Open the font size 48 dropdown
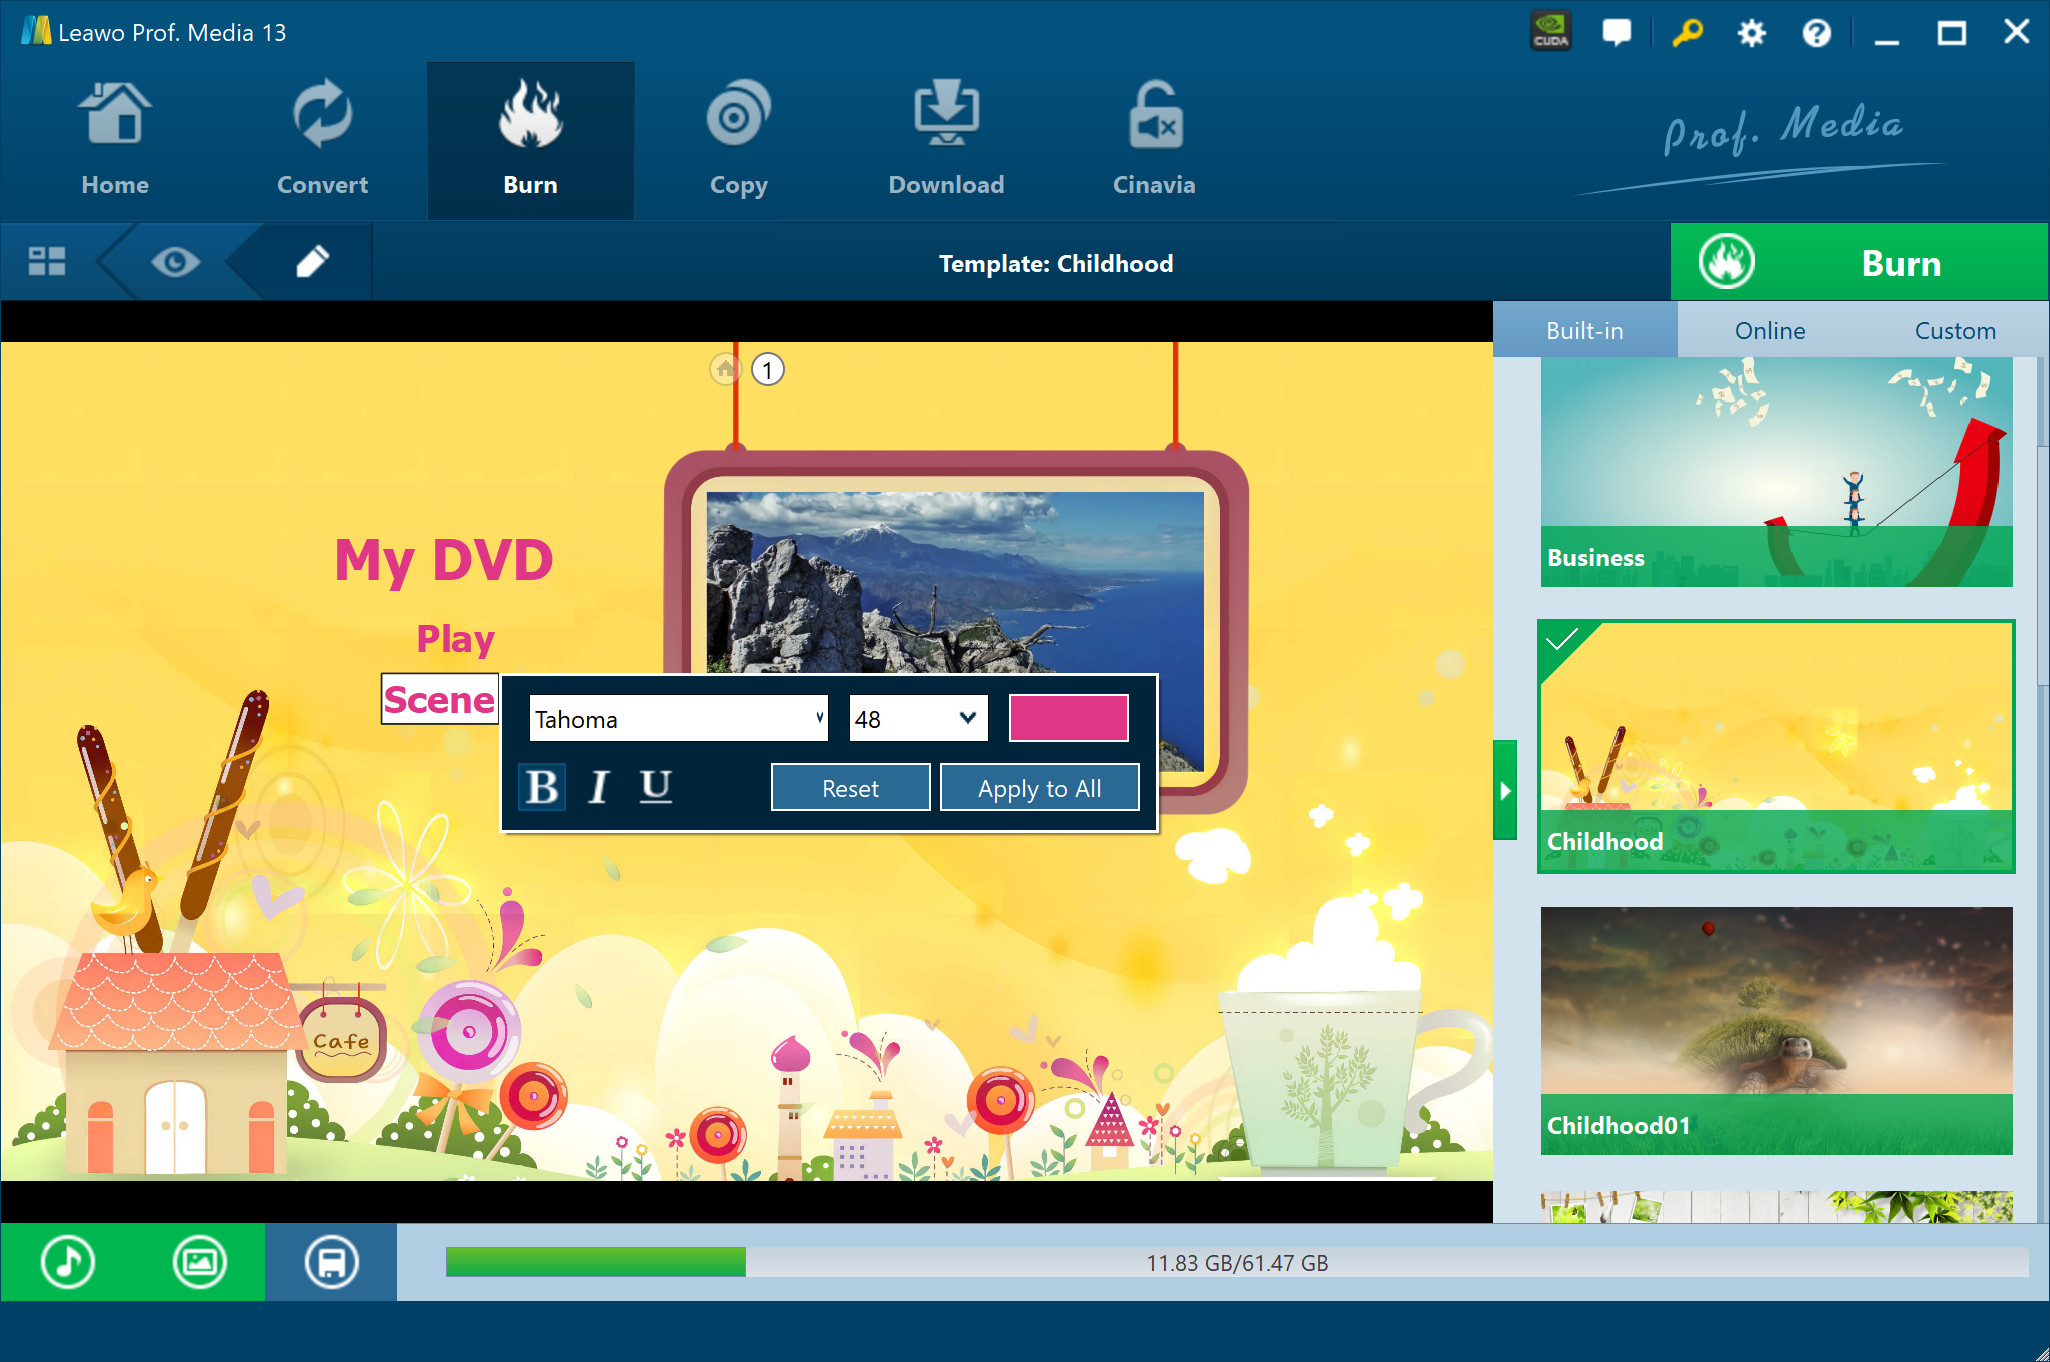Viewport: 2050px width, 1362px height. [918, 719]
